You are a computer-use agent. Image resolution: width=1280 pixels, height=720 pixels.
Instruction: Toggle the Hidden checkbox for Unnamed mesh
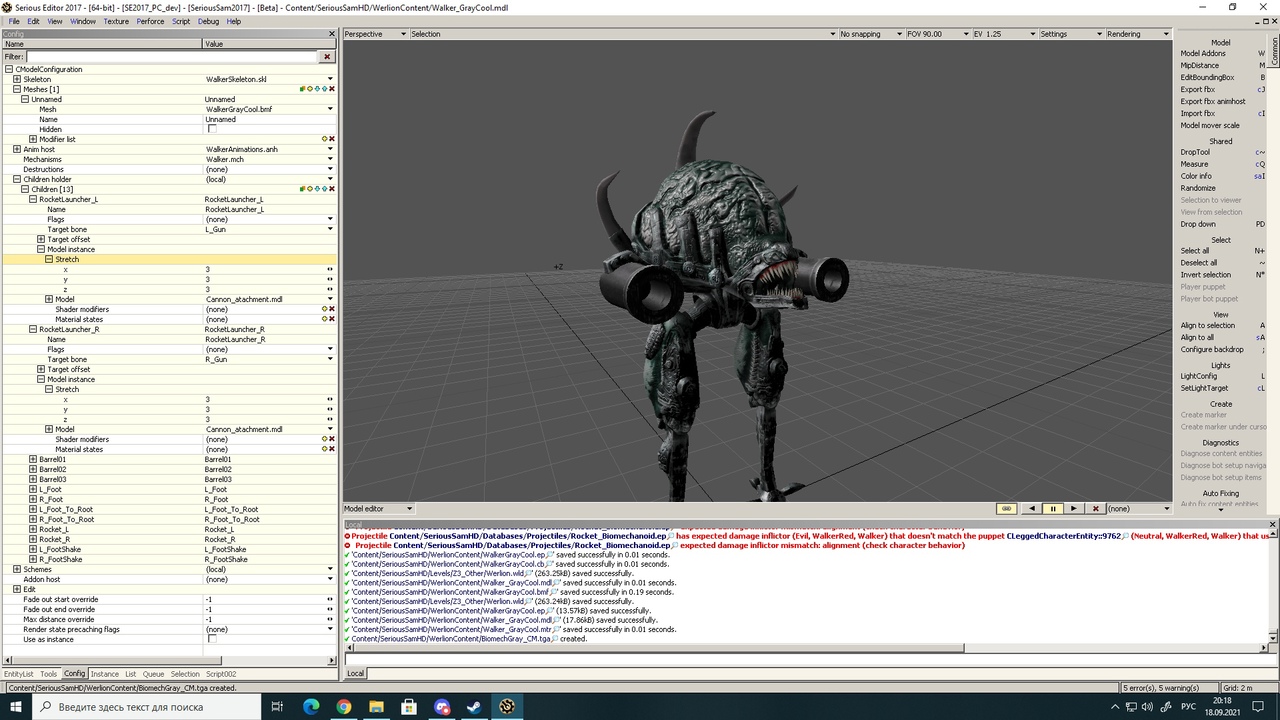pyautogui.click(x=212, y=129)
